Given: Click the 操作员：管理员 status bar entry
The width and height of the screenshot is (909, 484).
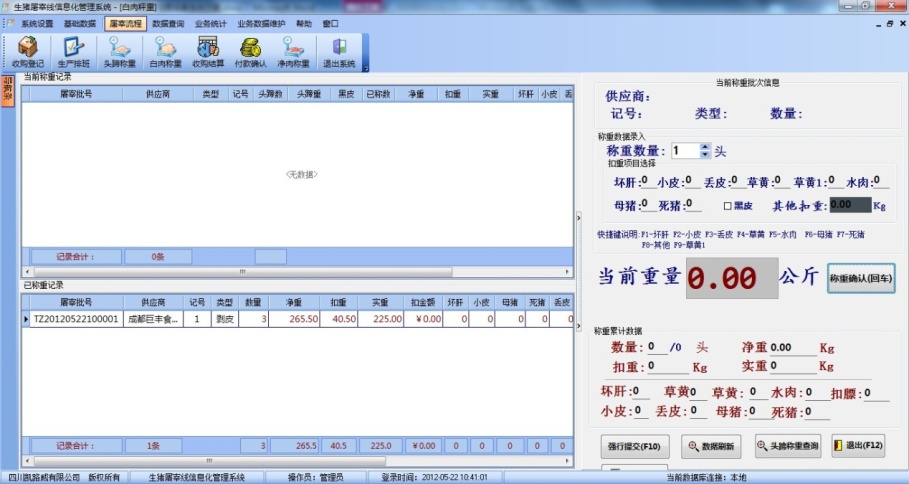Looking at the screenshot, I should [315, 478].
